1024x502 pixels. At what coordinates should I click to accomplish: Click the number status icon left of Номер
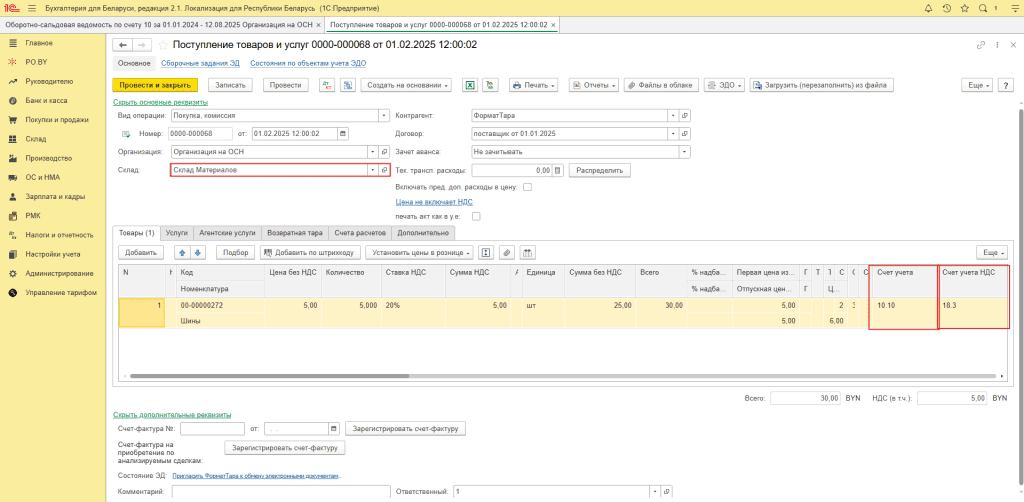[x=125, y=133]
